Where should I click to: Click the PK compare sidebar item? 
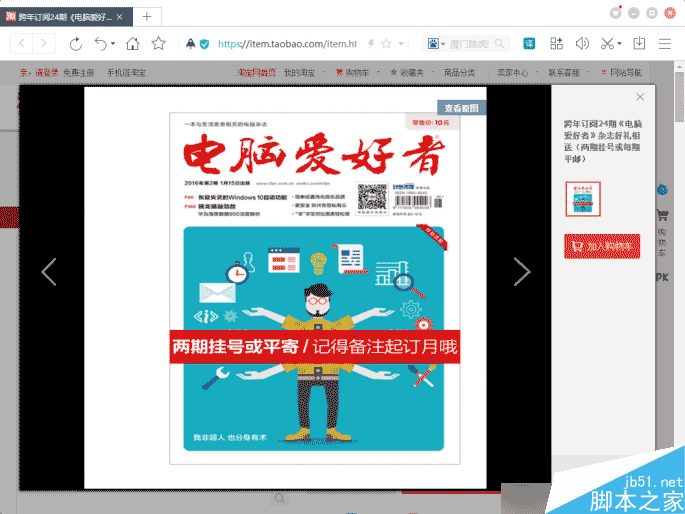click(662, 277)
